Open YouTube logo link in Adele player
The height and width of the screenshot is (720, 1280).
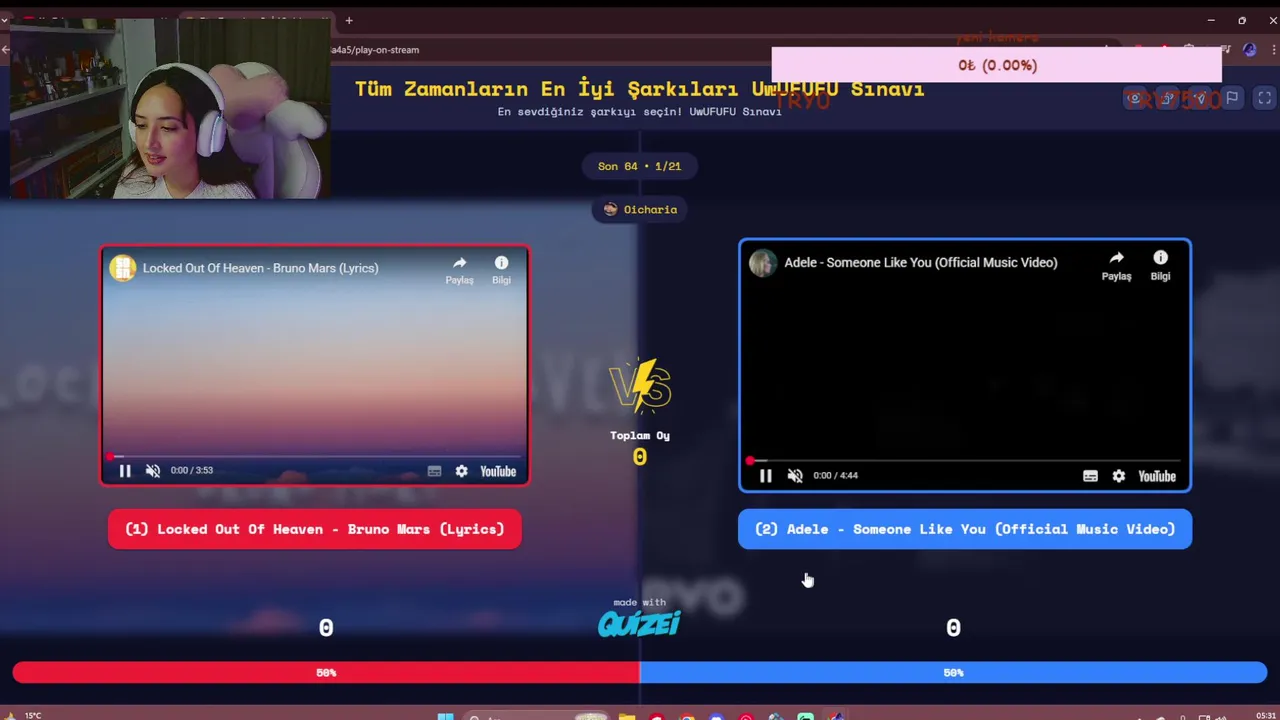(x=1157, y=476)
